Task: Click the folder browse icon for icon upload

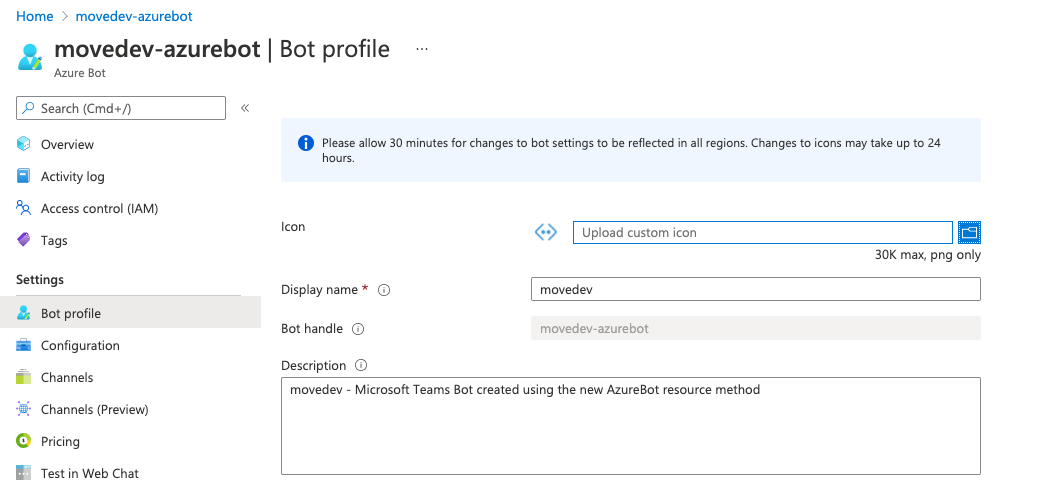Action: pyautogui.click(x=969, y=232)
